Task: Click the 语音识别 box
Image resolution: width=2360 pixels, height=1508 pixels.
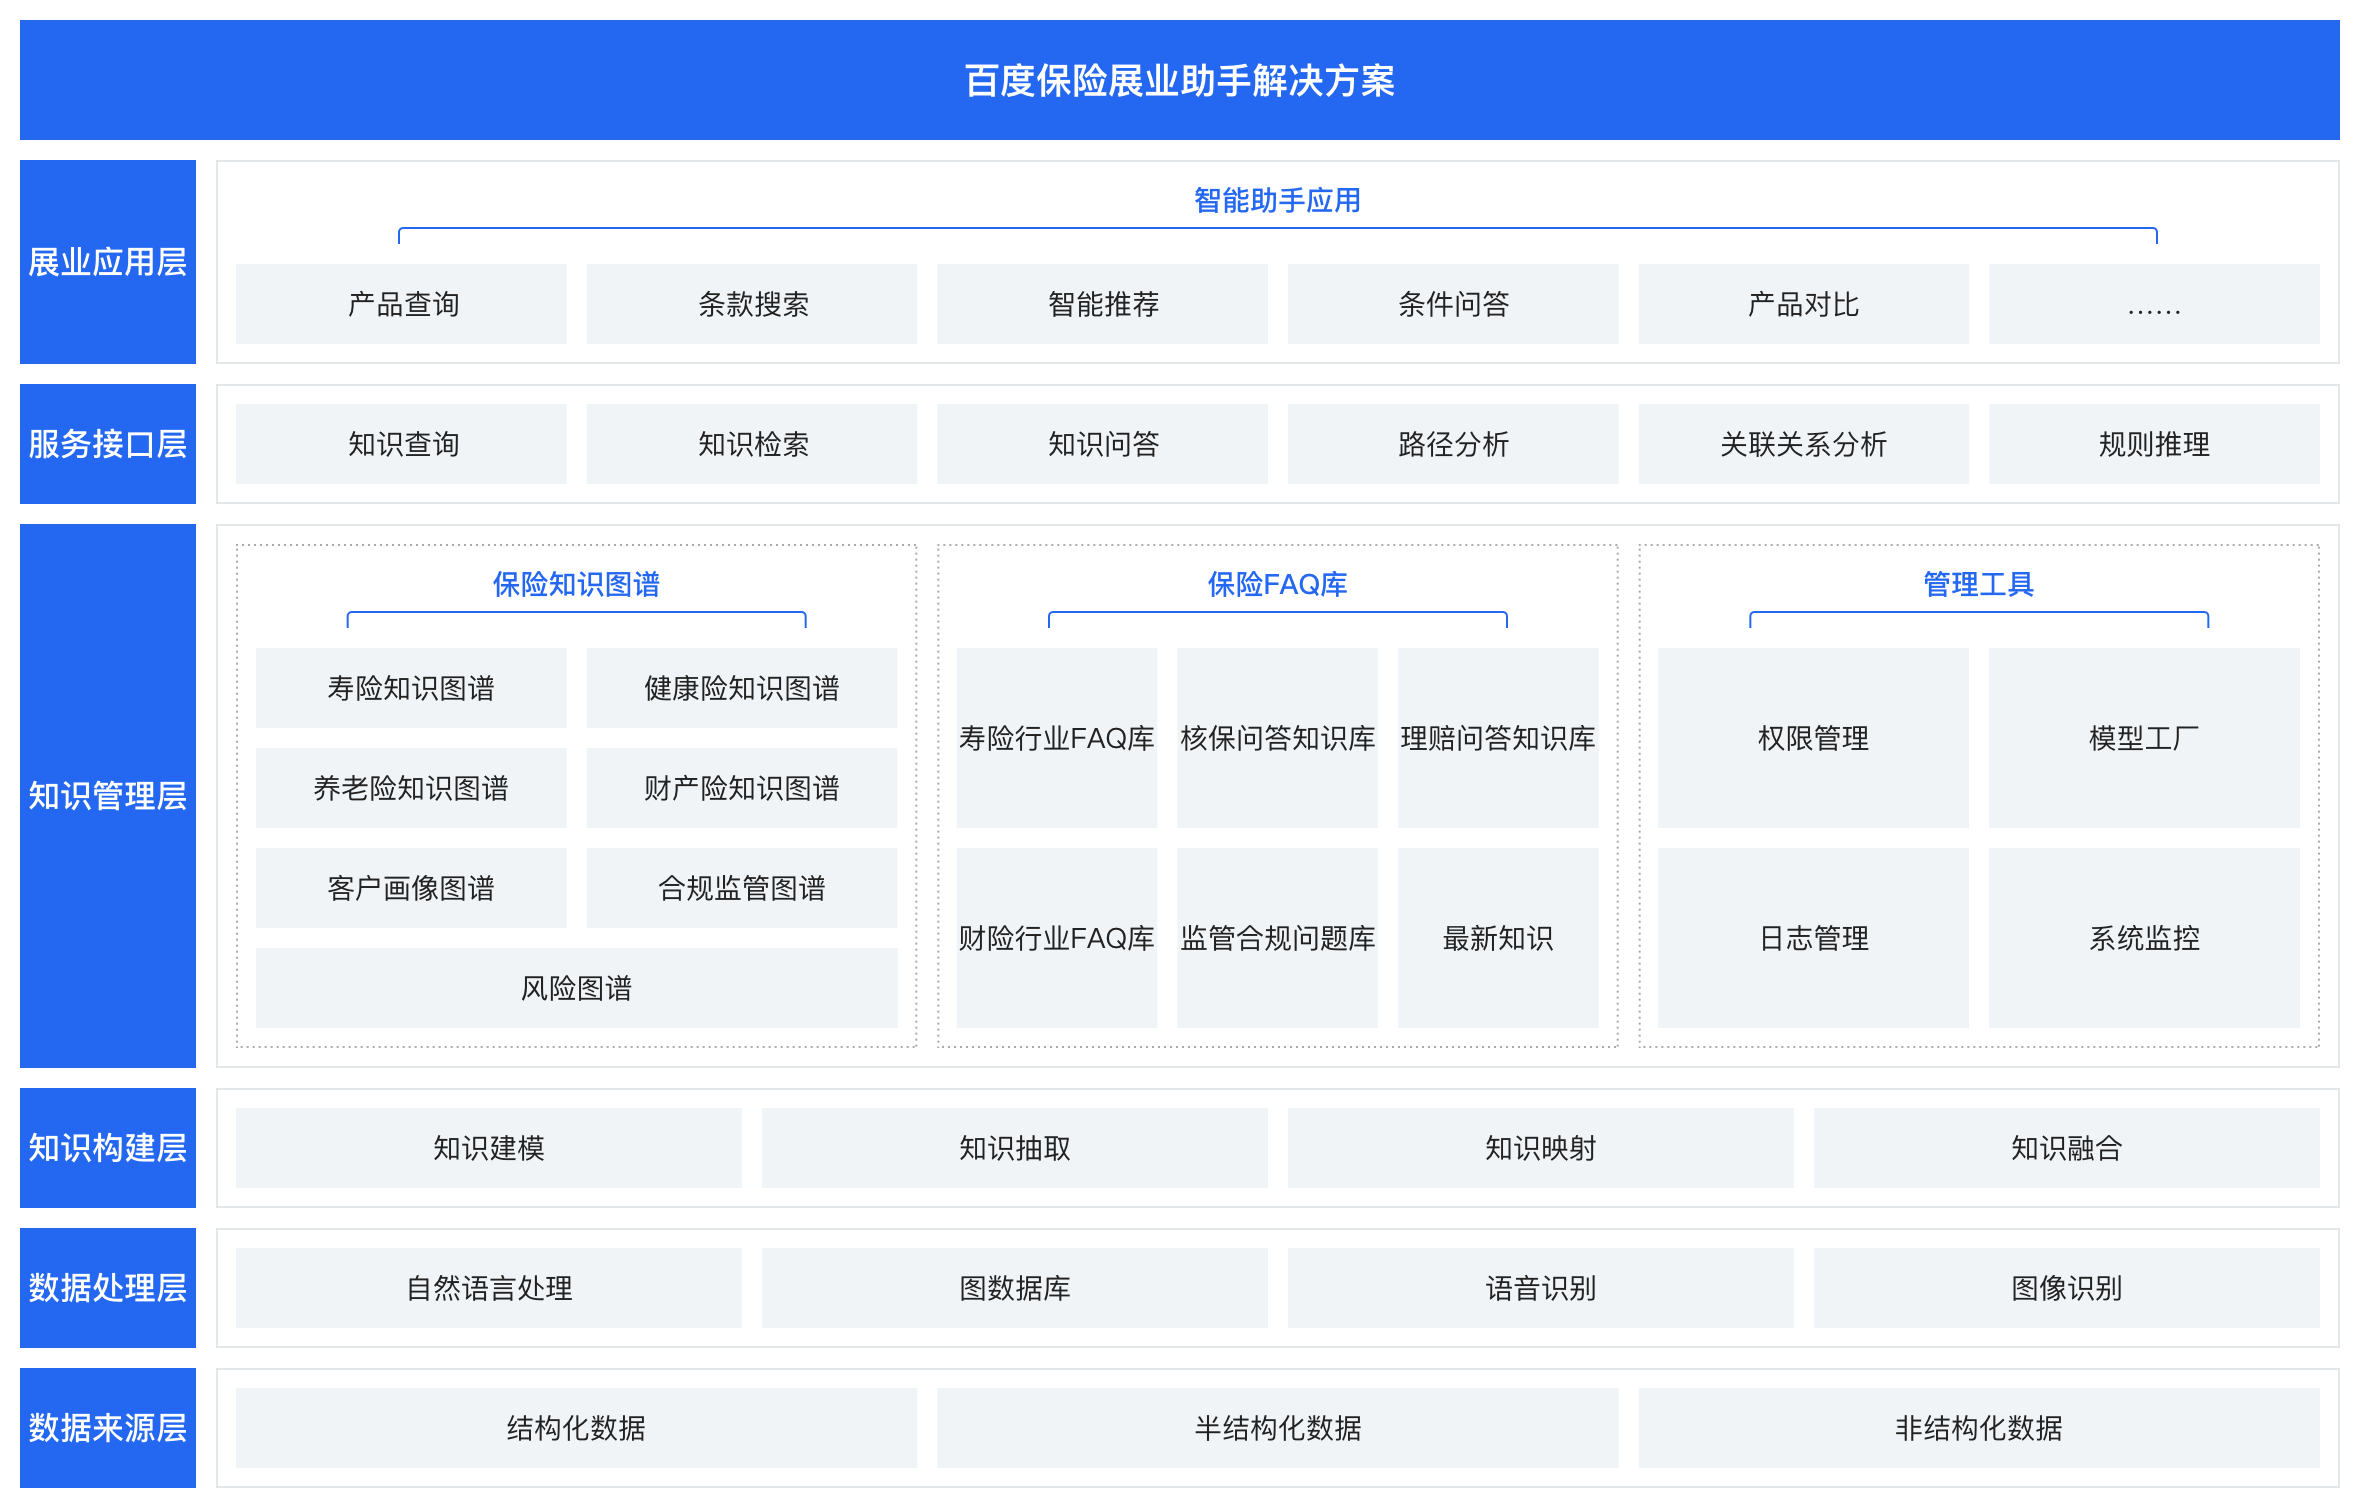Action: [x=1541, y=1288]
